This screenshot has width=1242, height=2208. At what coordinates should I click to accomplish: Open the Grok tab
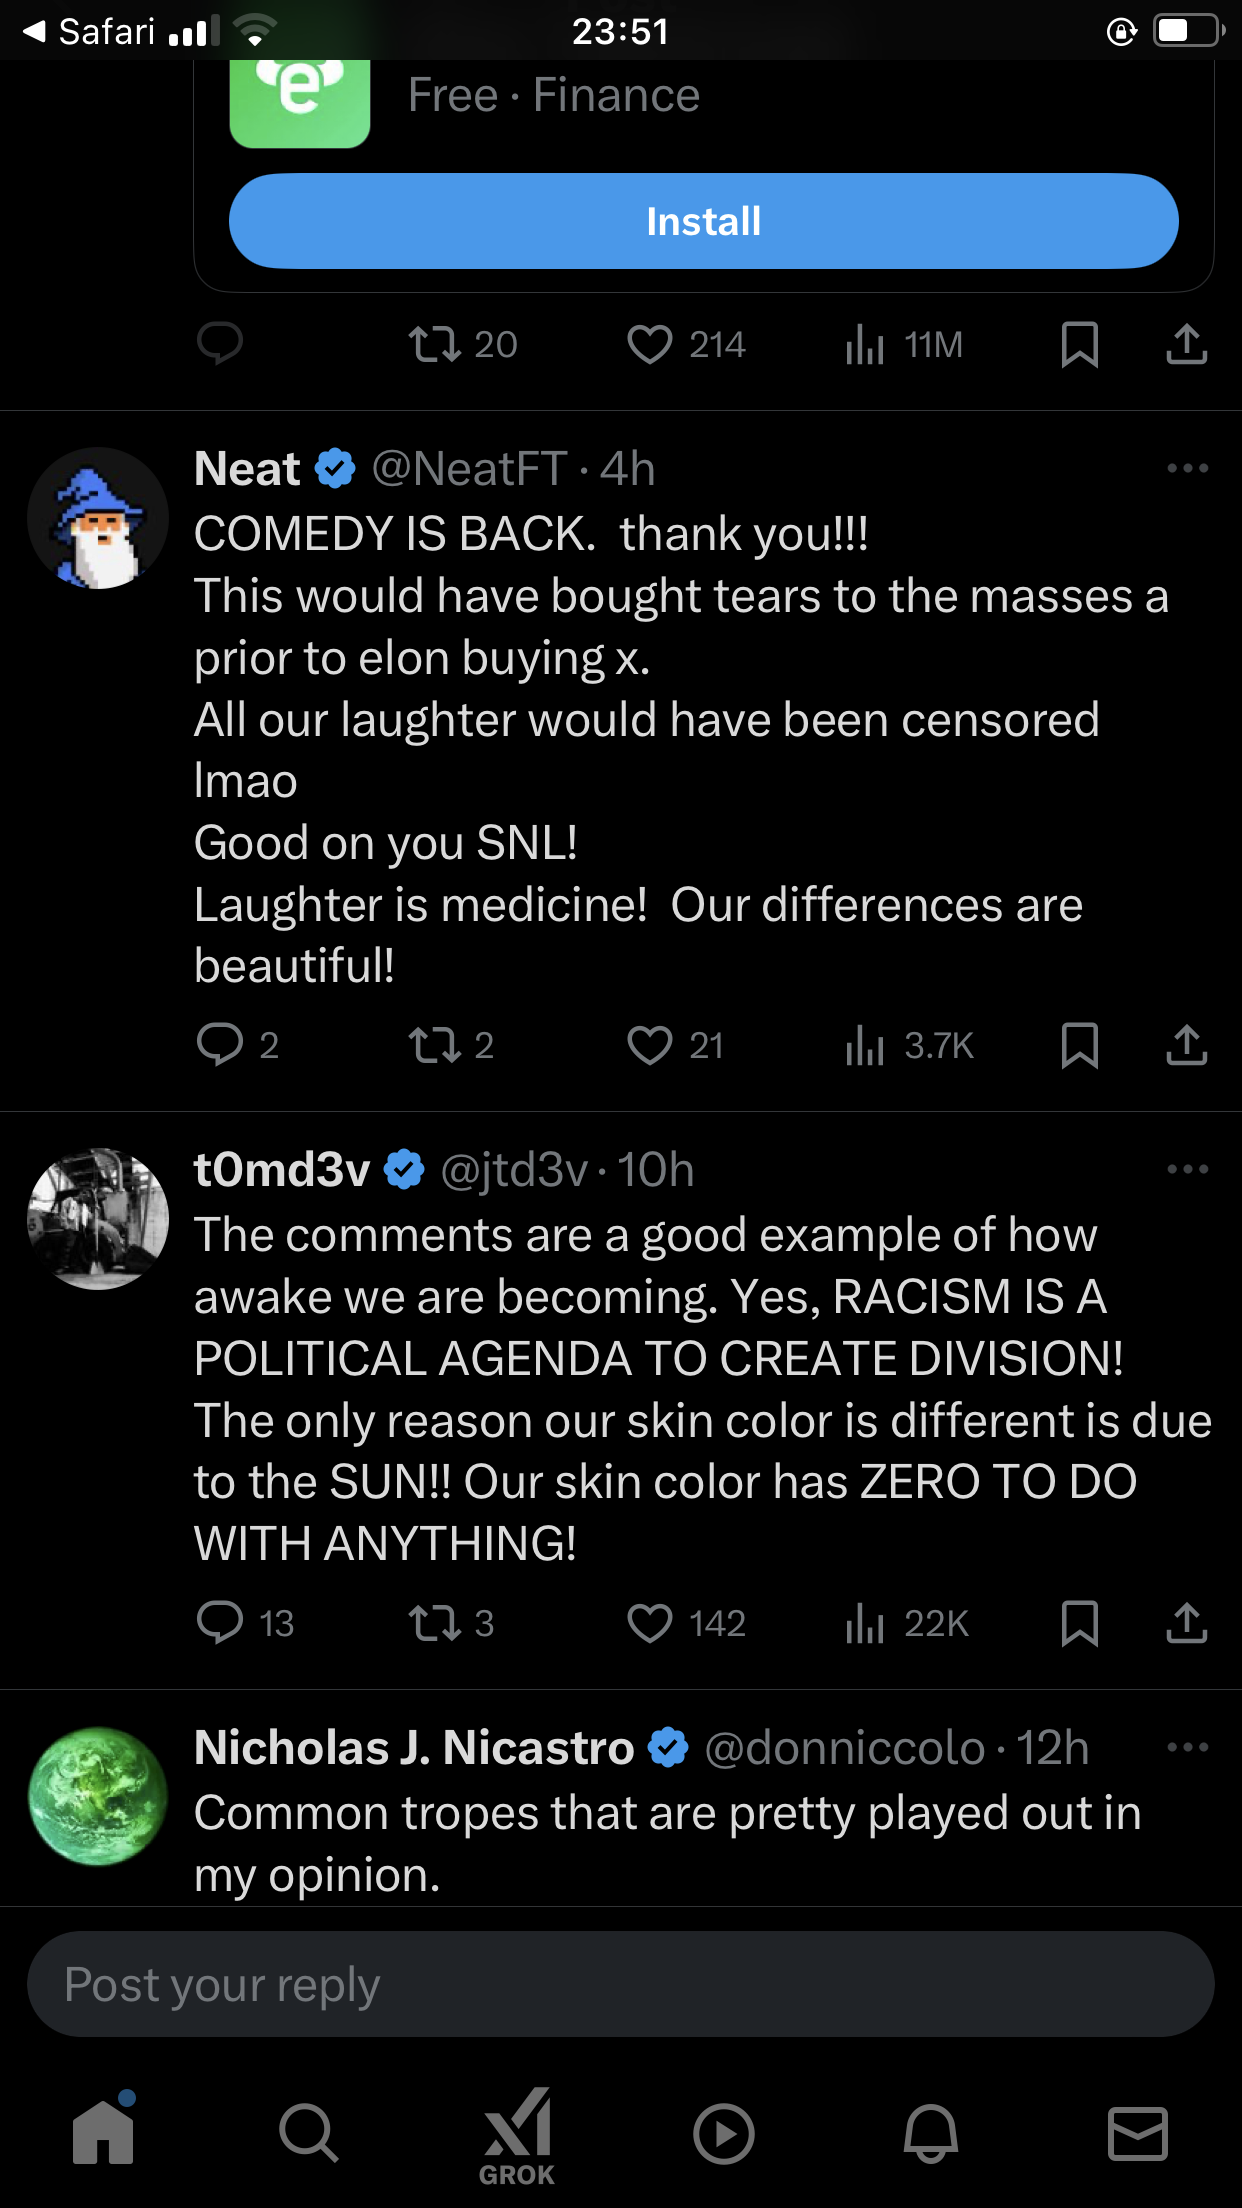(517, 2134)
